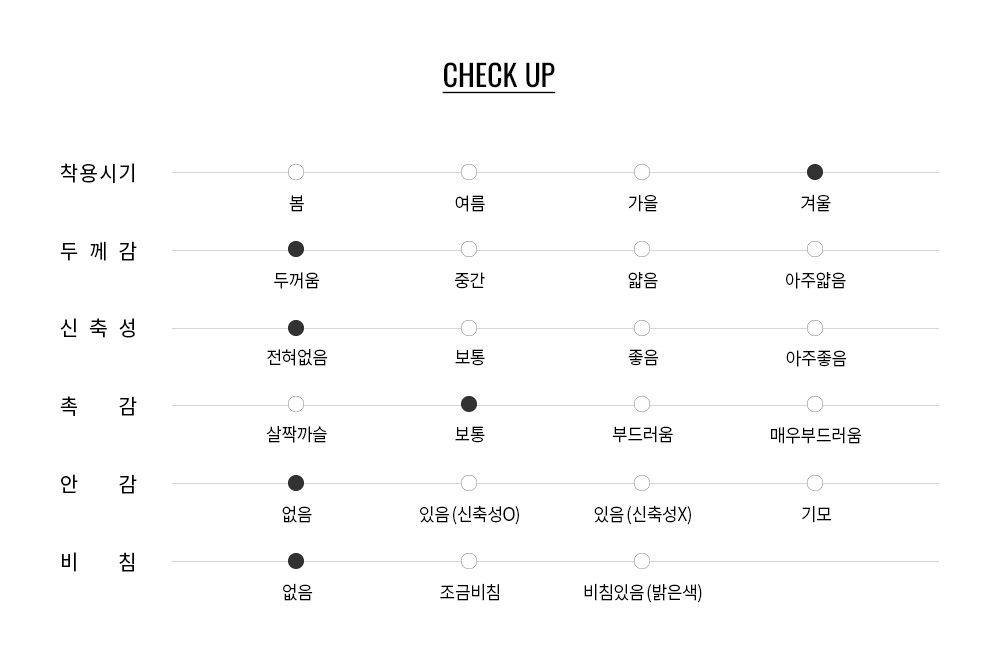Choose 중간 radio in the 두께감 row

469,249
